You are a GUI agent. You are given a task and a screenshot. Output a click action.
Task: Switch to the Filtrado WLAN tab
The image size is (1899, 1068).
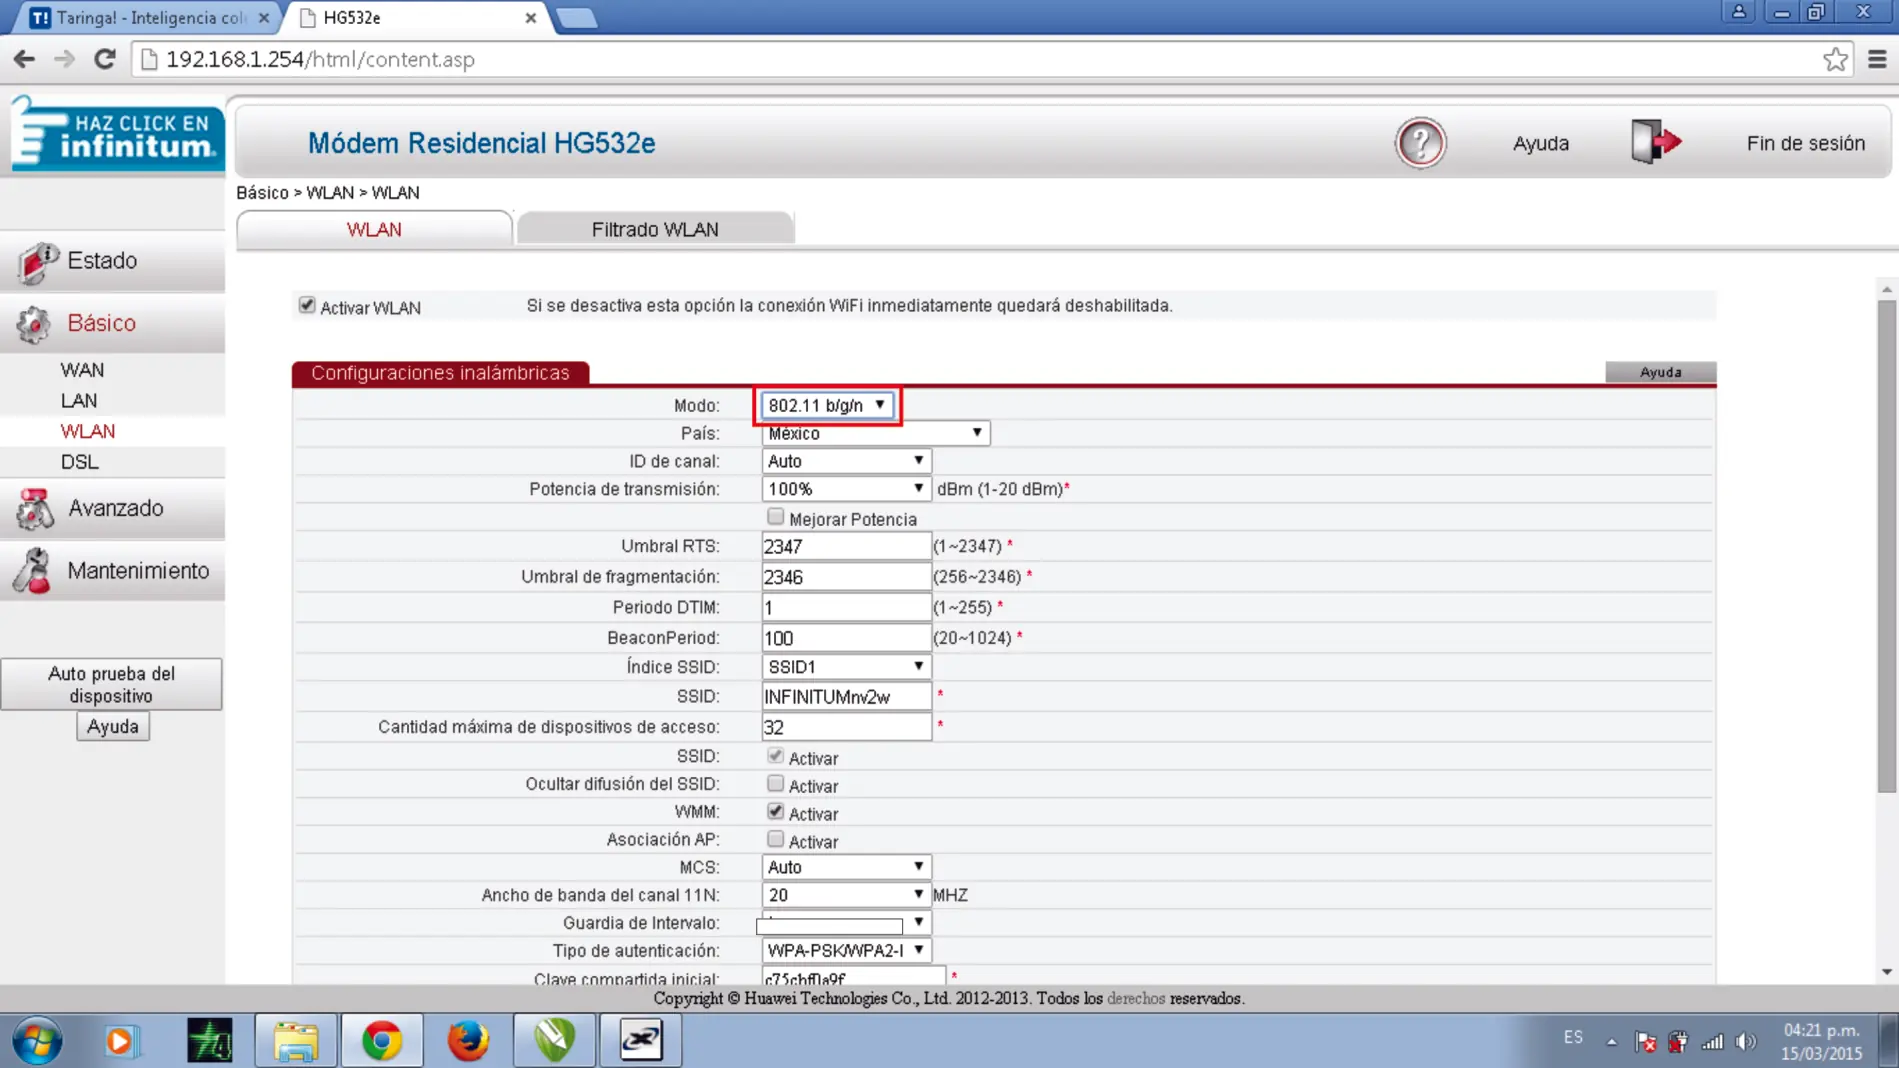pos(655,229)
